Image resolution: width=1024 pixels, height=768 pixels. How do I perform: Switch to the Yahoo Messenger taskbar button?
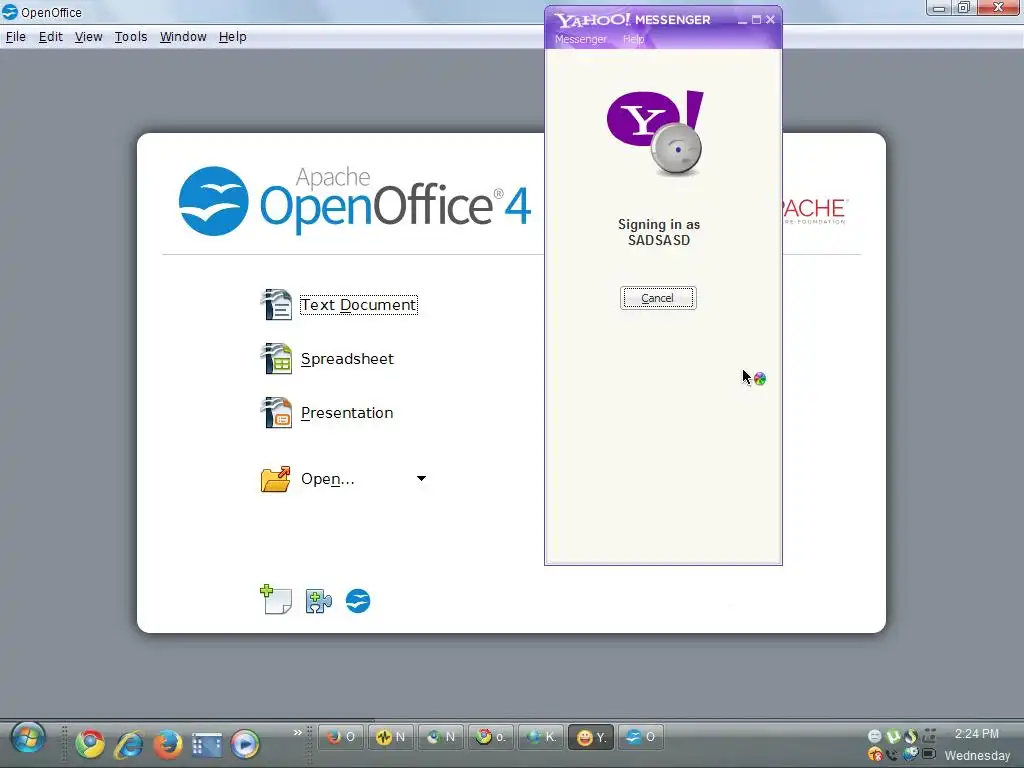591,737
